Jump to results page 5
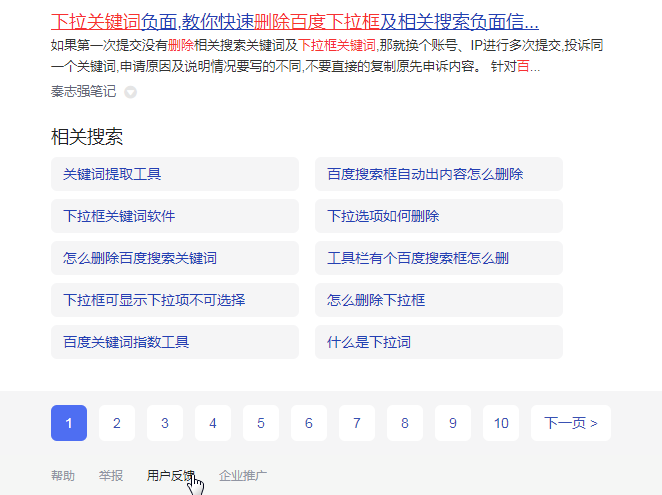Screen dimensions: 662x495 [261, 423]
